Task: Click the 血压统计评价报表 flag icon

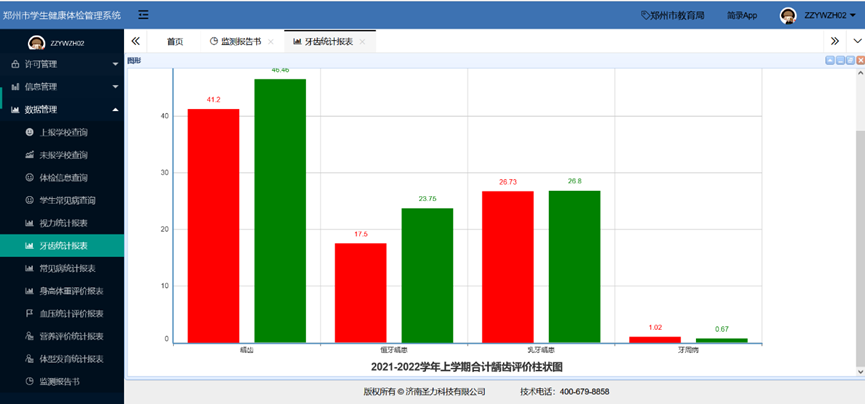Action: (29, 313)
